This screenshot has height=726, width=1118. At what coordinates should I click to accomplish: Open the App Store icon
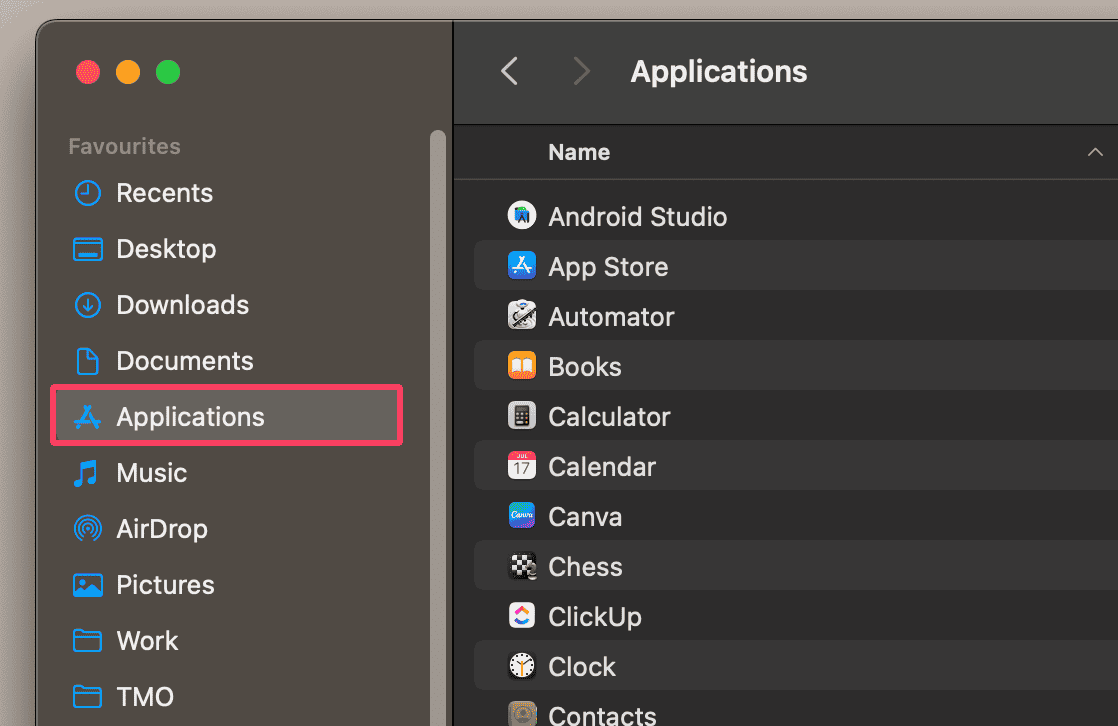coord(522,266)
